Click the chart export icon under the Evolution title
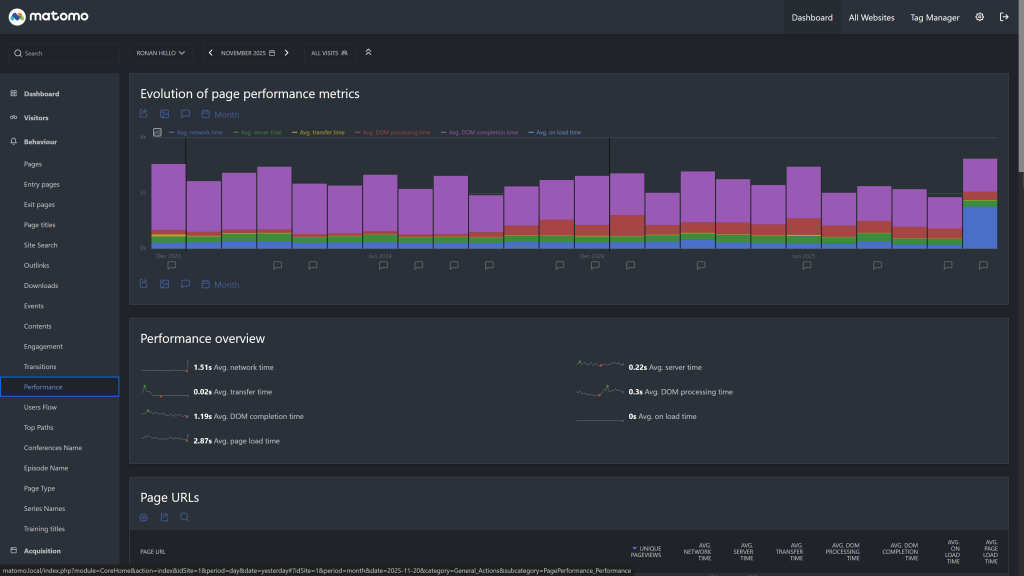Screen dimensions: 1024x576 (x=144, y=114)
